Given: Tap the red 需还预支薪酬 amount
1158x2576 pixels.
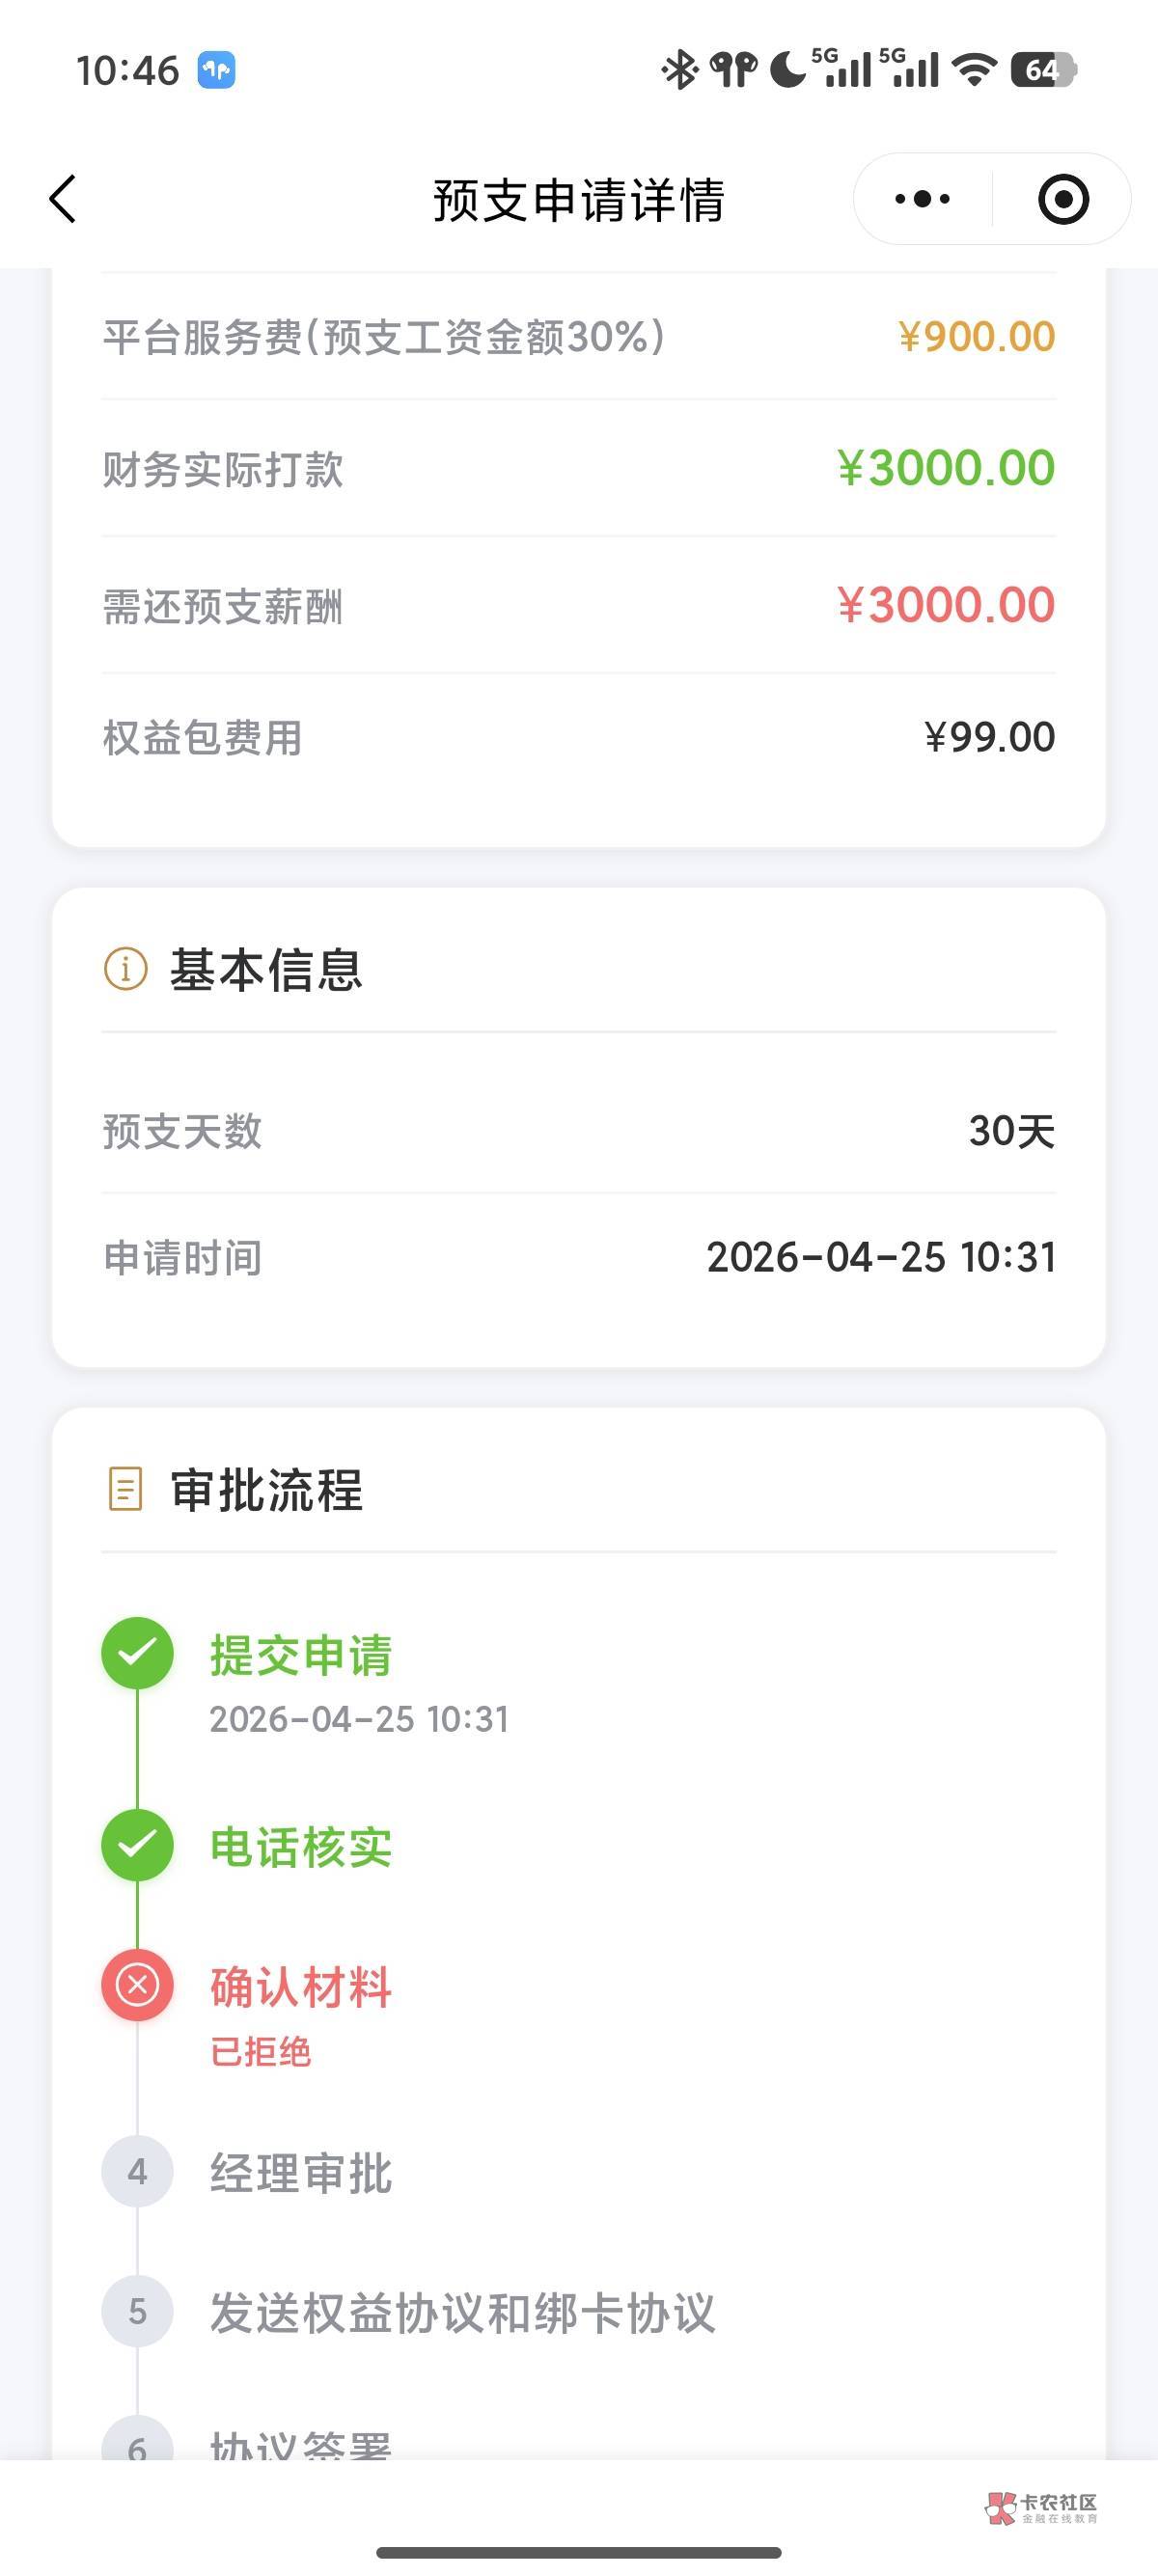Looking at the screenshot, I should (946, 605).
